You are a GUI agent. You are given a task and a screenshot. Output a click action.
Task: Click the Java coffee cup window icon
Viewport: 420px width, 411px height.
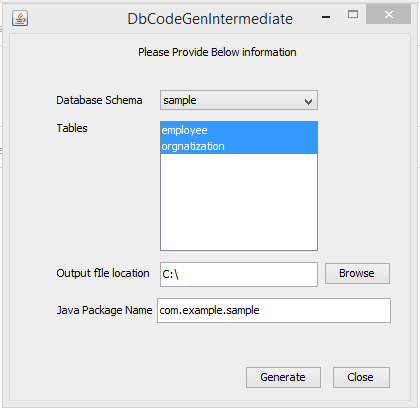pyautogui.click(x=20, y=18)
